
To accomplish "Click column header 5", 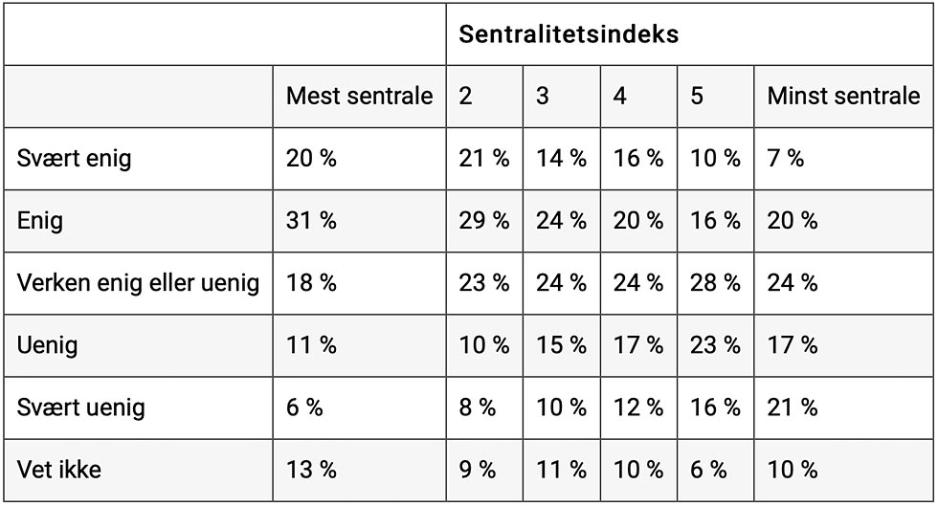I will click(697, 97).
